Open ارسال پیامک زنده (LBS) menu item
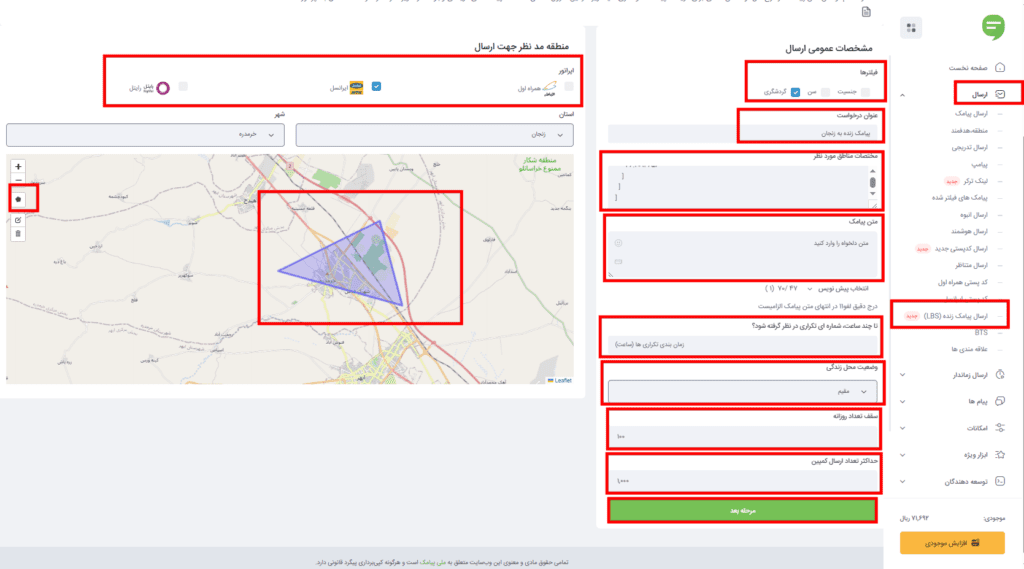1024x569 pixels. click(x=955, y=316)
